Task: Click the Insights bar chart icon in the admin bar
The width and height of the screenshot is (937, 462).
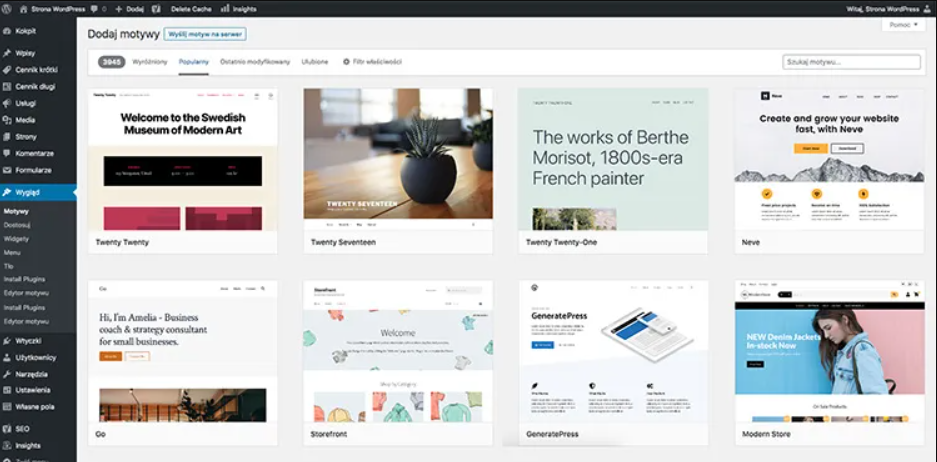Action: pyautogui.click(x=225, y=9)
